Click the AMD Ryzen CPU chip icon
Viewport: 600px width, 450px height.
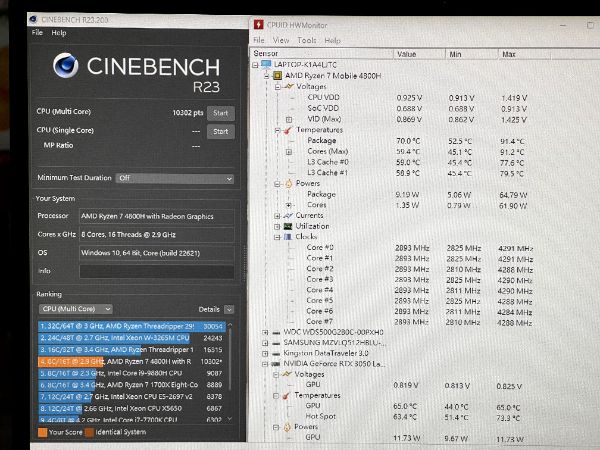tap(277, 76)
